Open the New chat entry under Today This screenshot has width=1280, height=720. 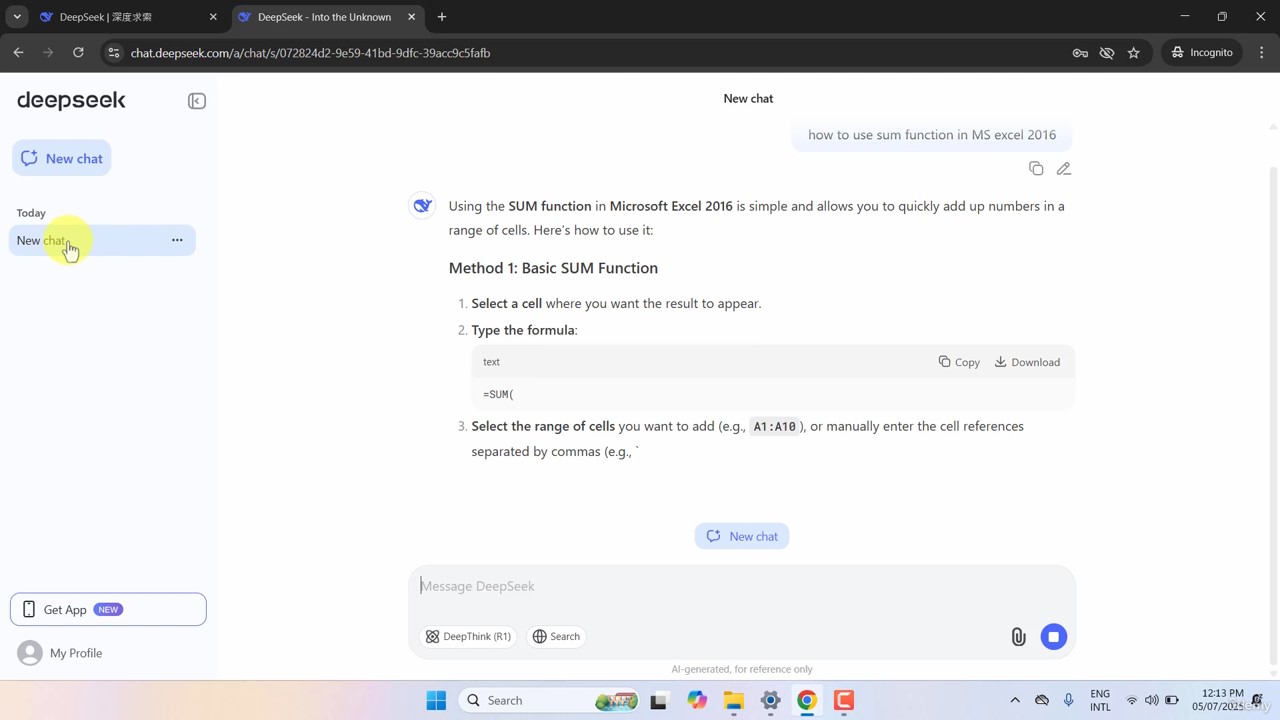pyautogui.click(x=102, y=240)
